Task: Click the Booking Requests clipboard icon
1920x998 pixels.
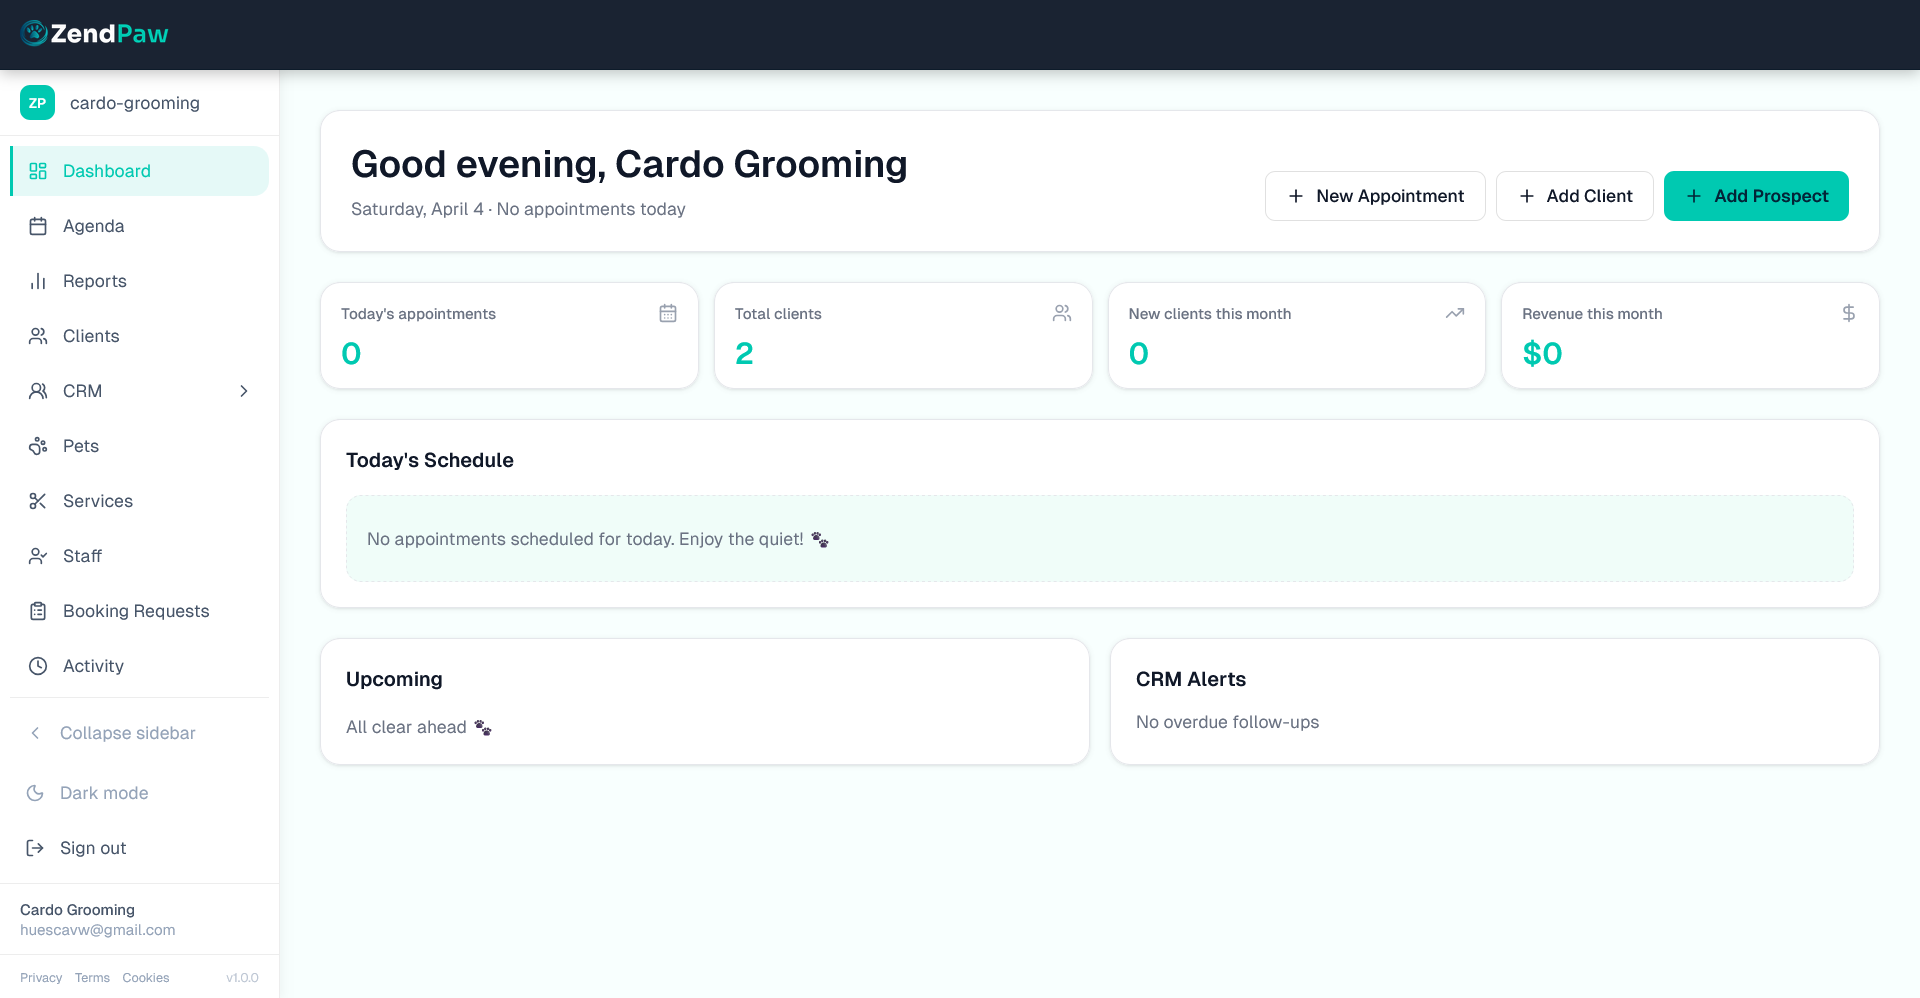Action: point(38,611)
